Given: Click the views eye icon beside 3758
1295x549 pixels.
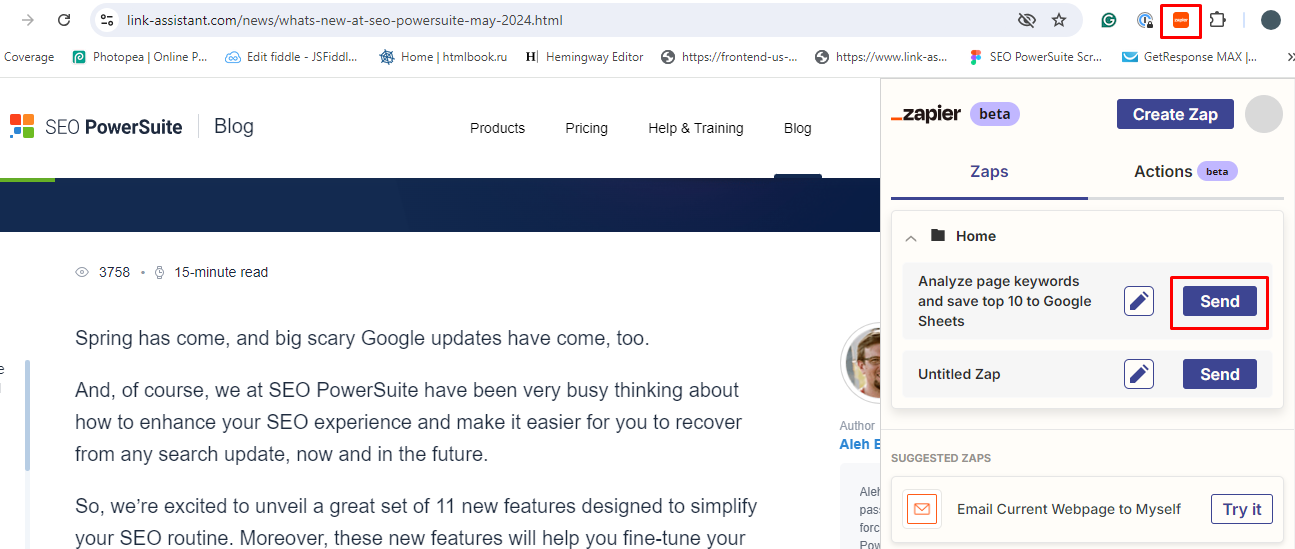Looking at the screenshot, I should 83,272.
